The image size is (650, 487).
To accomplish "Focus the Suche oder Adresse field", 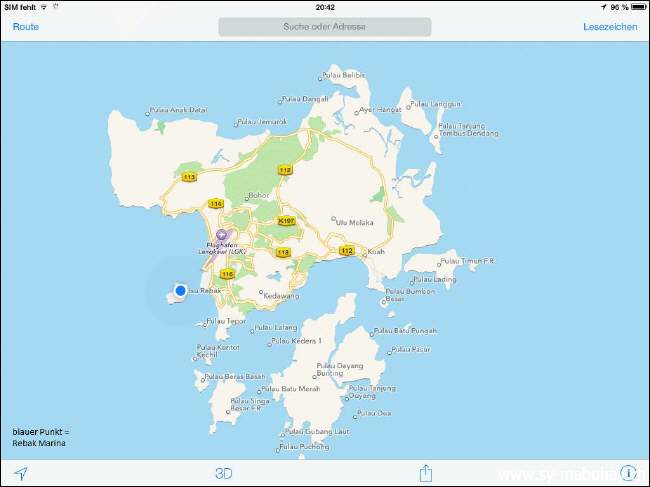I will (x=325, y=27).
